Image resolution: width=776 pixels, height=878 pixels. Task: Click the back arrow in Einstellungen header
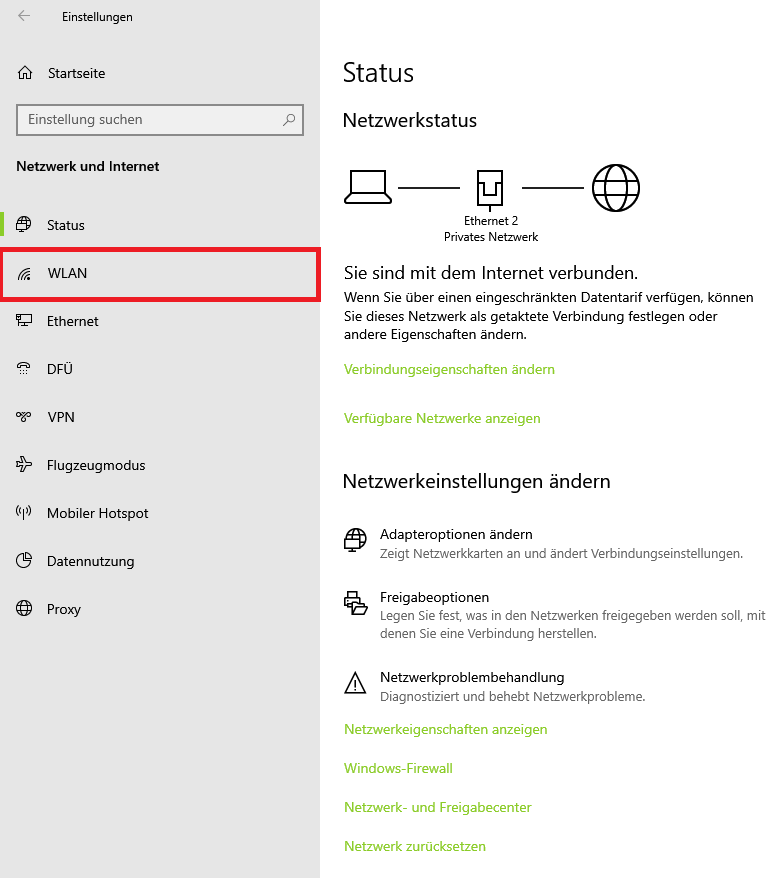point(24,16)
